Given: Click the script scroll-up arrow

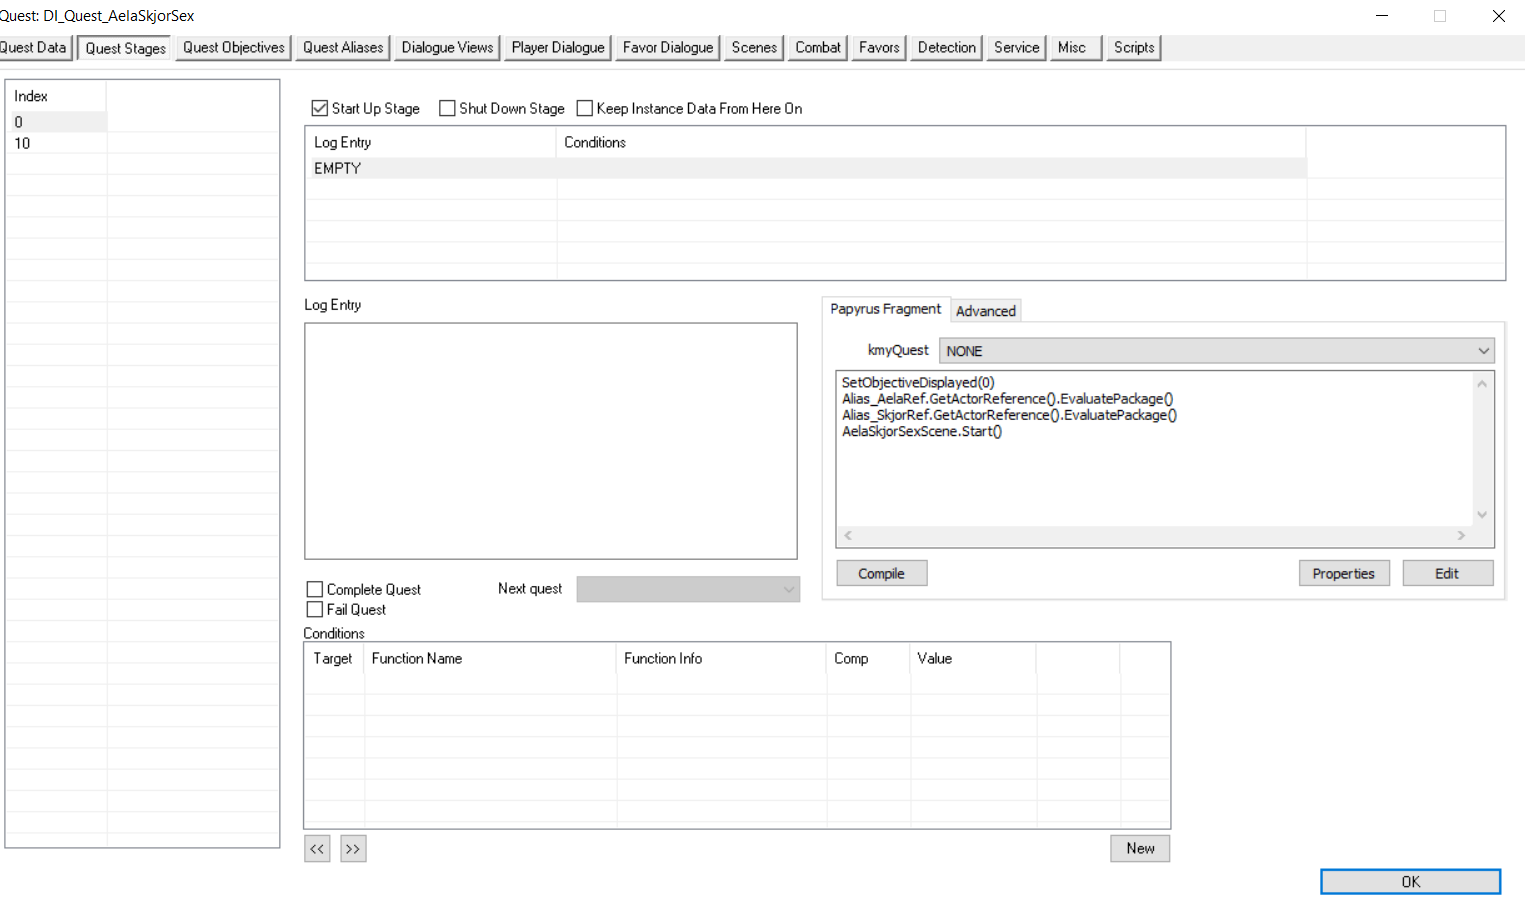Looking at the screenshot, I should [x=1483, y=383].
